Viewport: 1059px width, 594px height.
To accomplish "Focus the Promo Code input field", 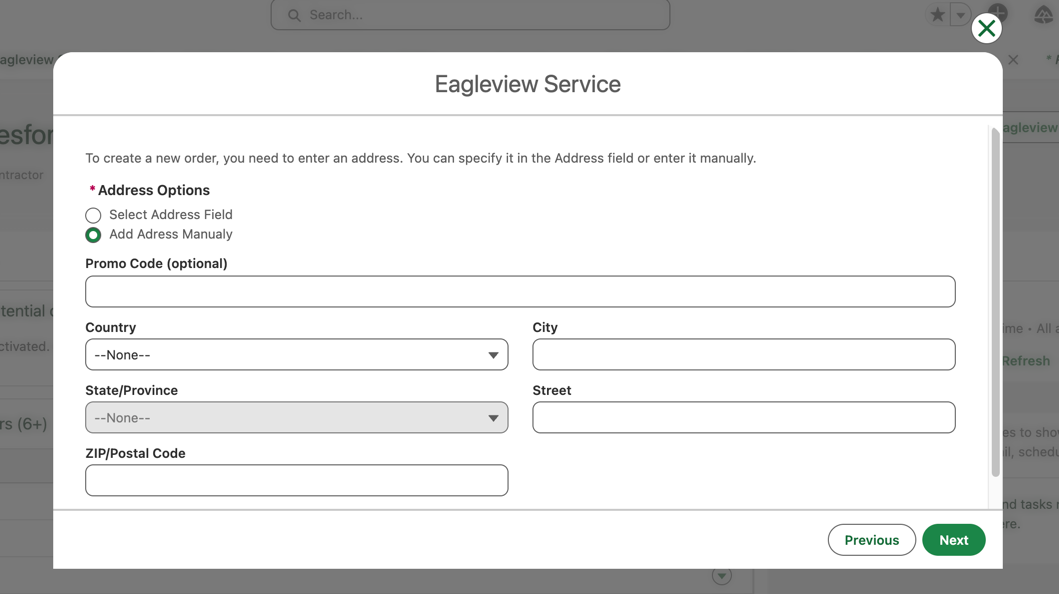I will 520,292.
